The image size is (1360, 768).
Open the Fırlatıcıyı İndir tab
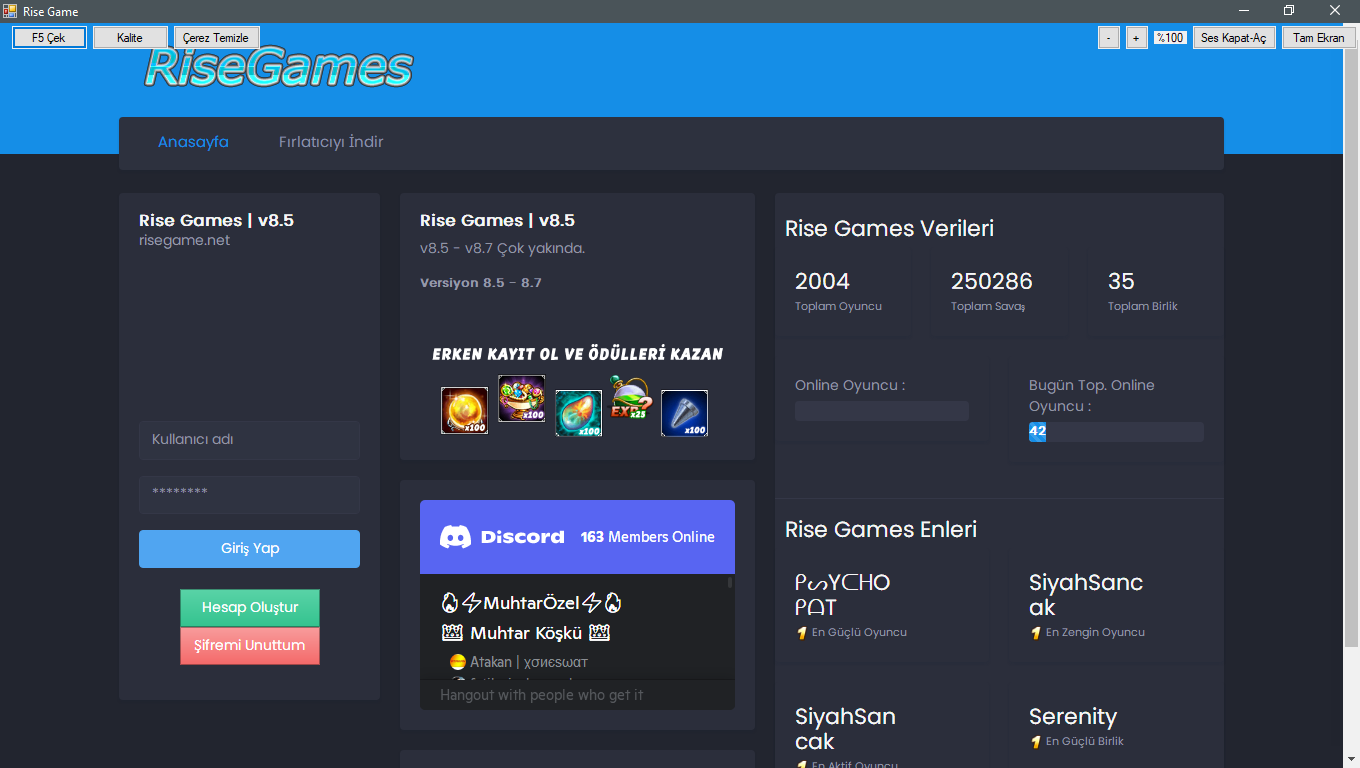click(x=331, y=142)
